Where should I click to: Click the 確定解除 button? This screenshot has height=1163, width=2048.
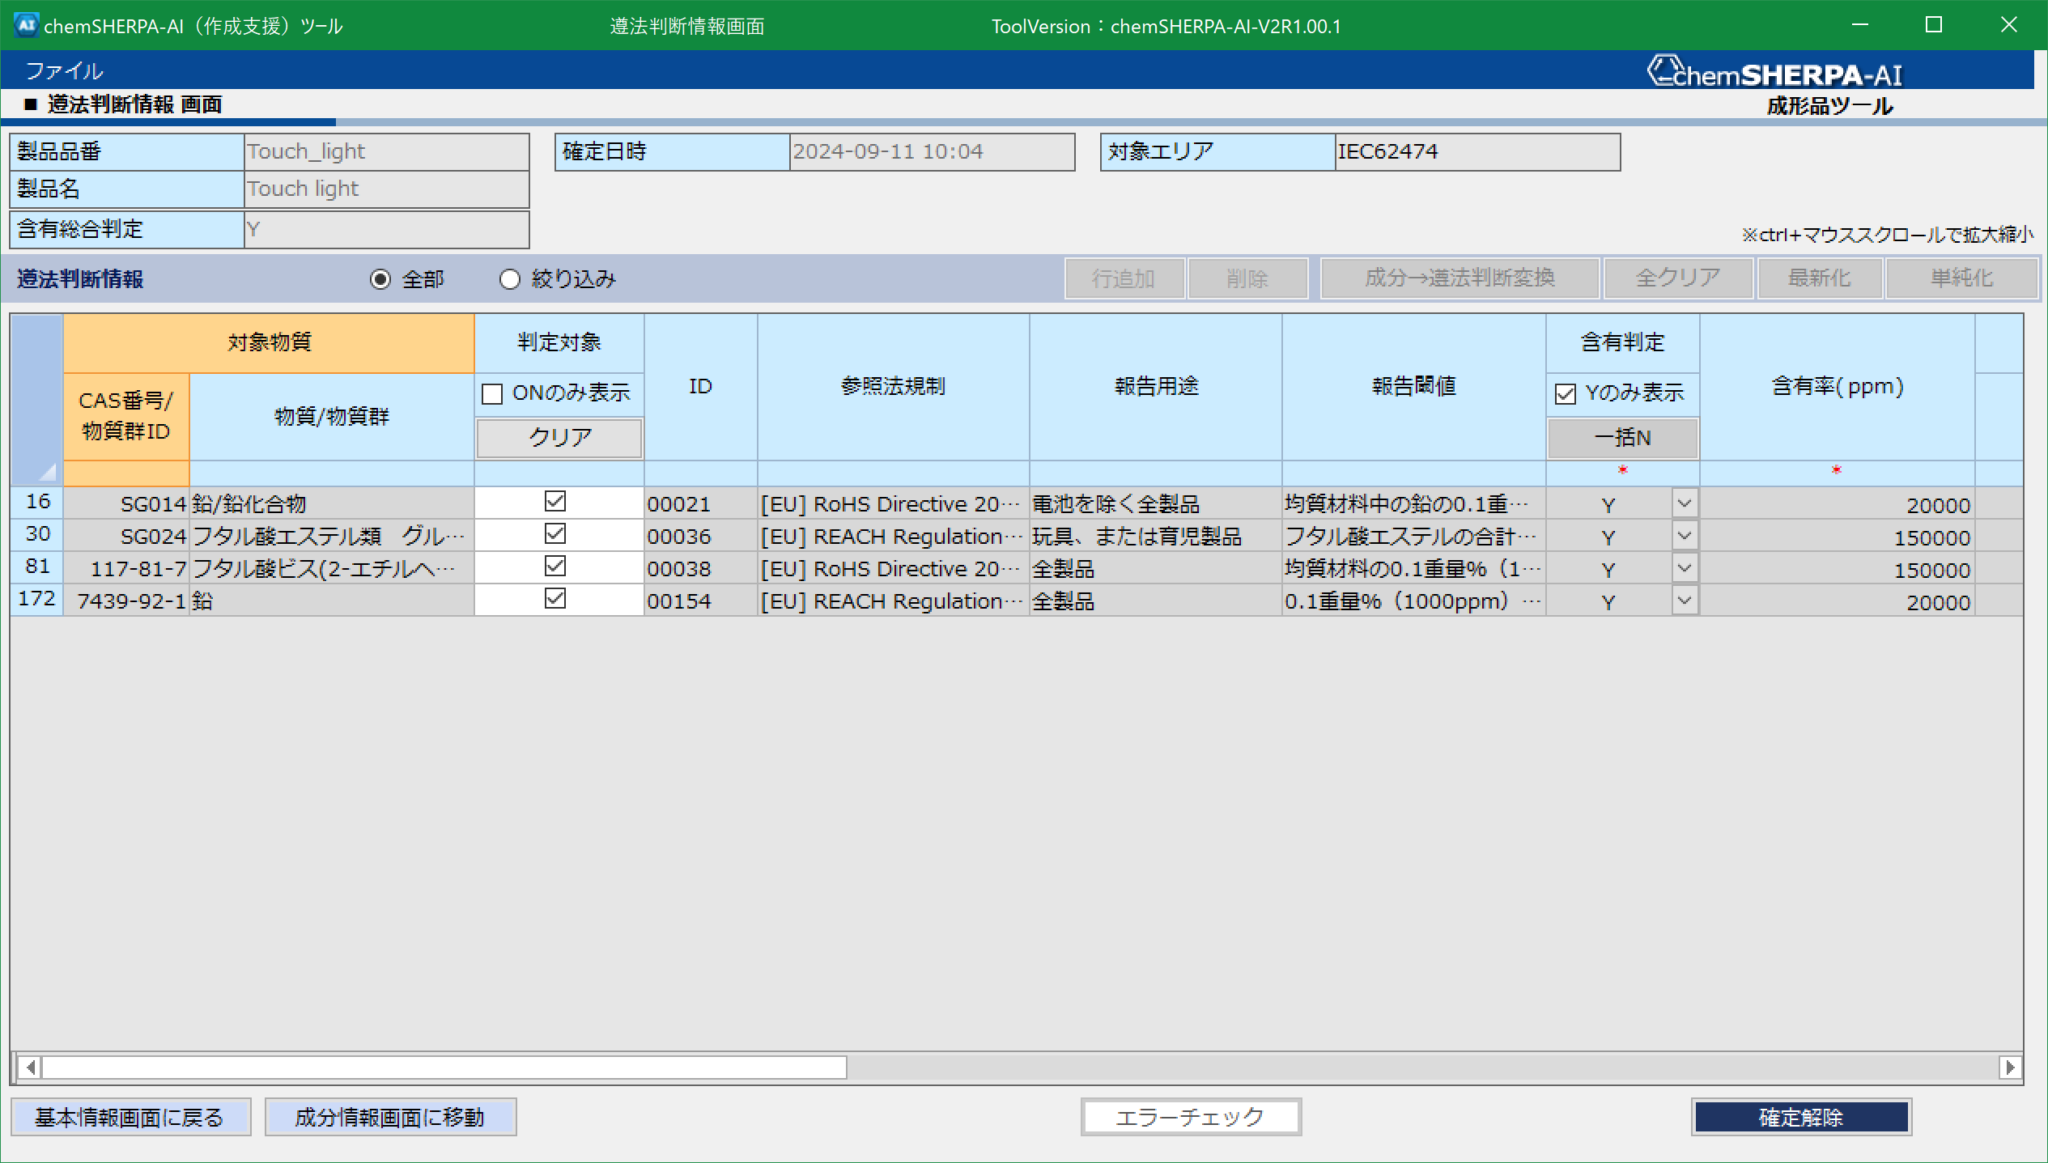coord(1800,1117)
